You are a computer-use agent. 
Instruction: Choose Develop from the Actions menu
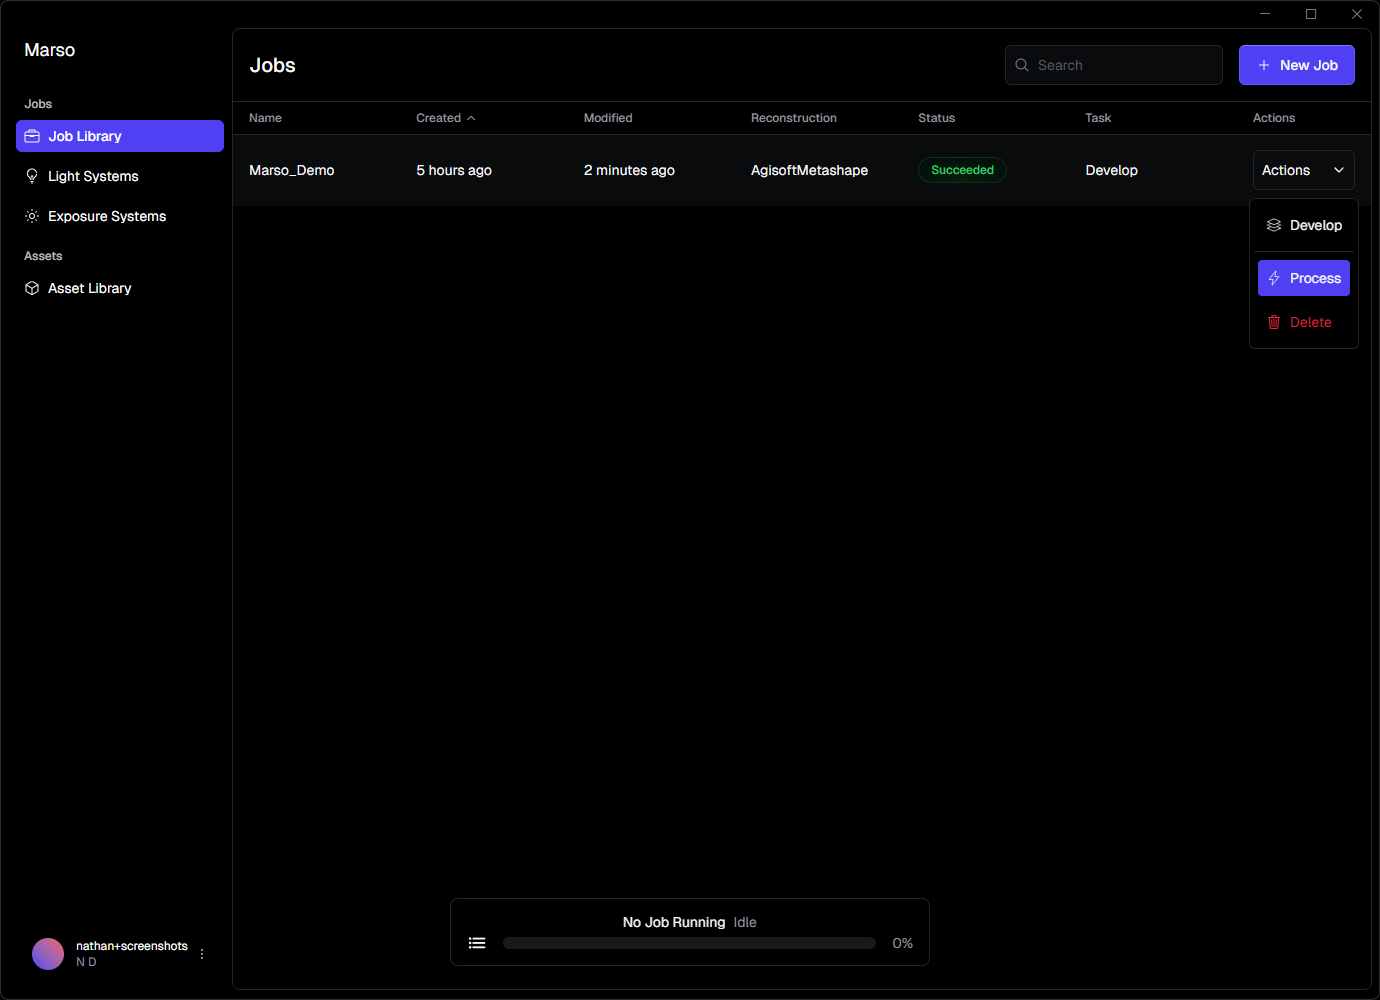click(1304, 225)
